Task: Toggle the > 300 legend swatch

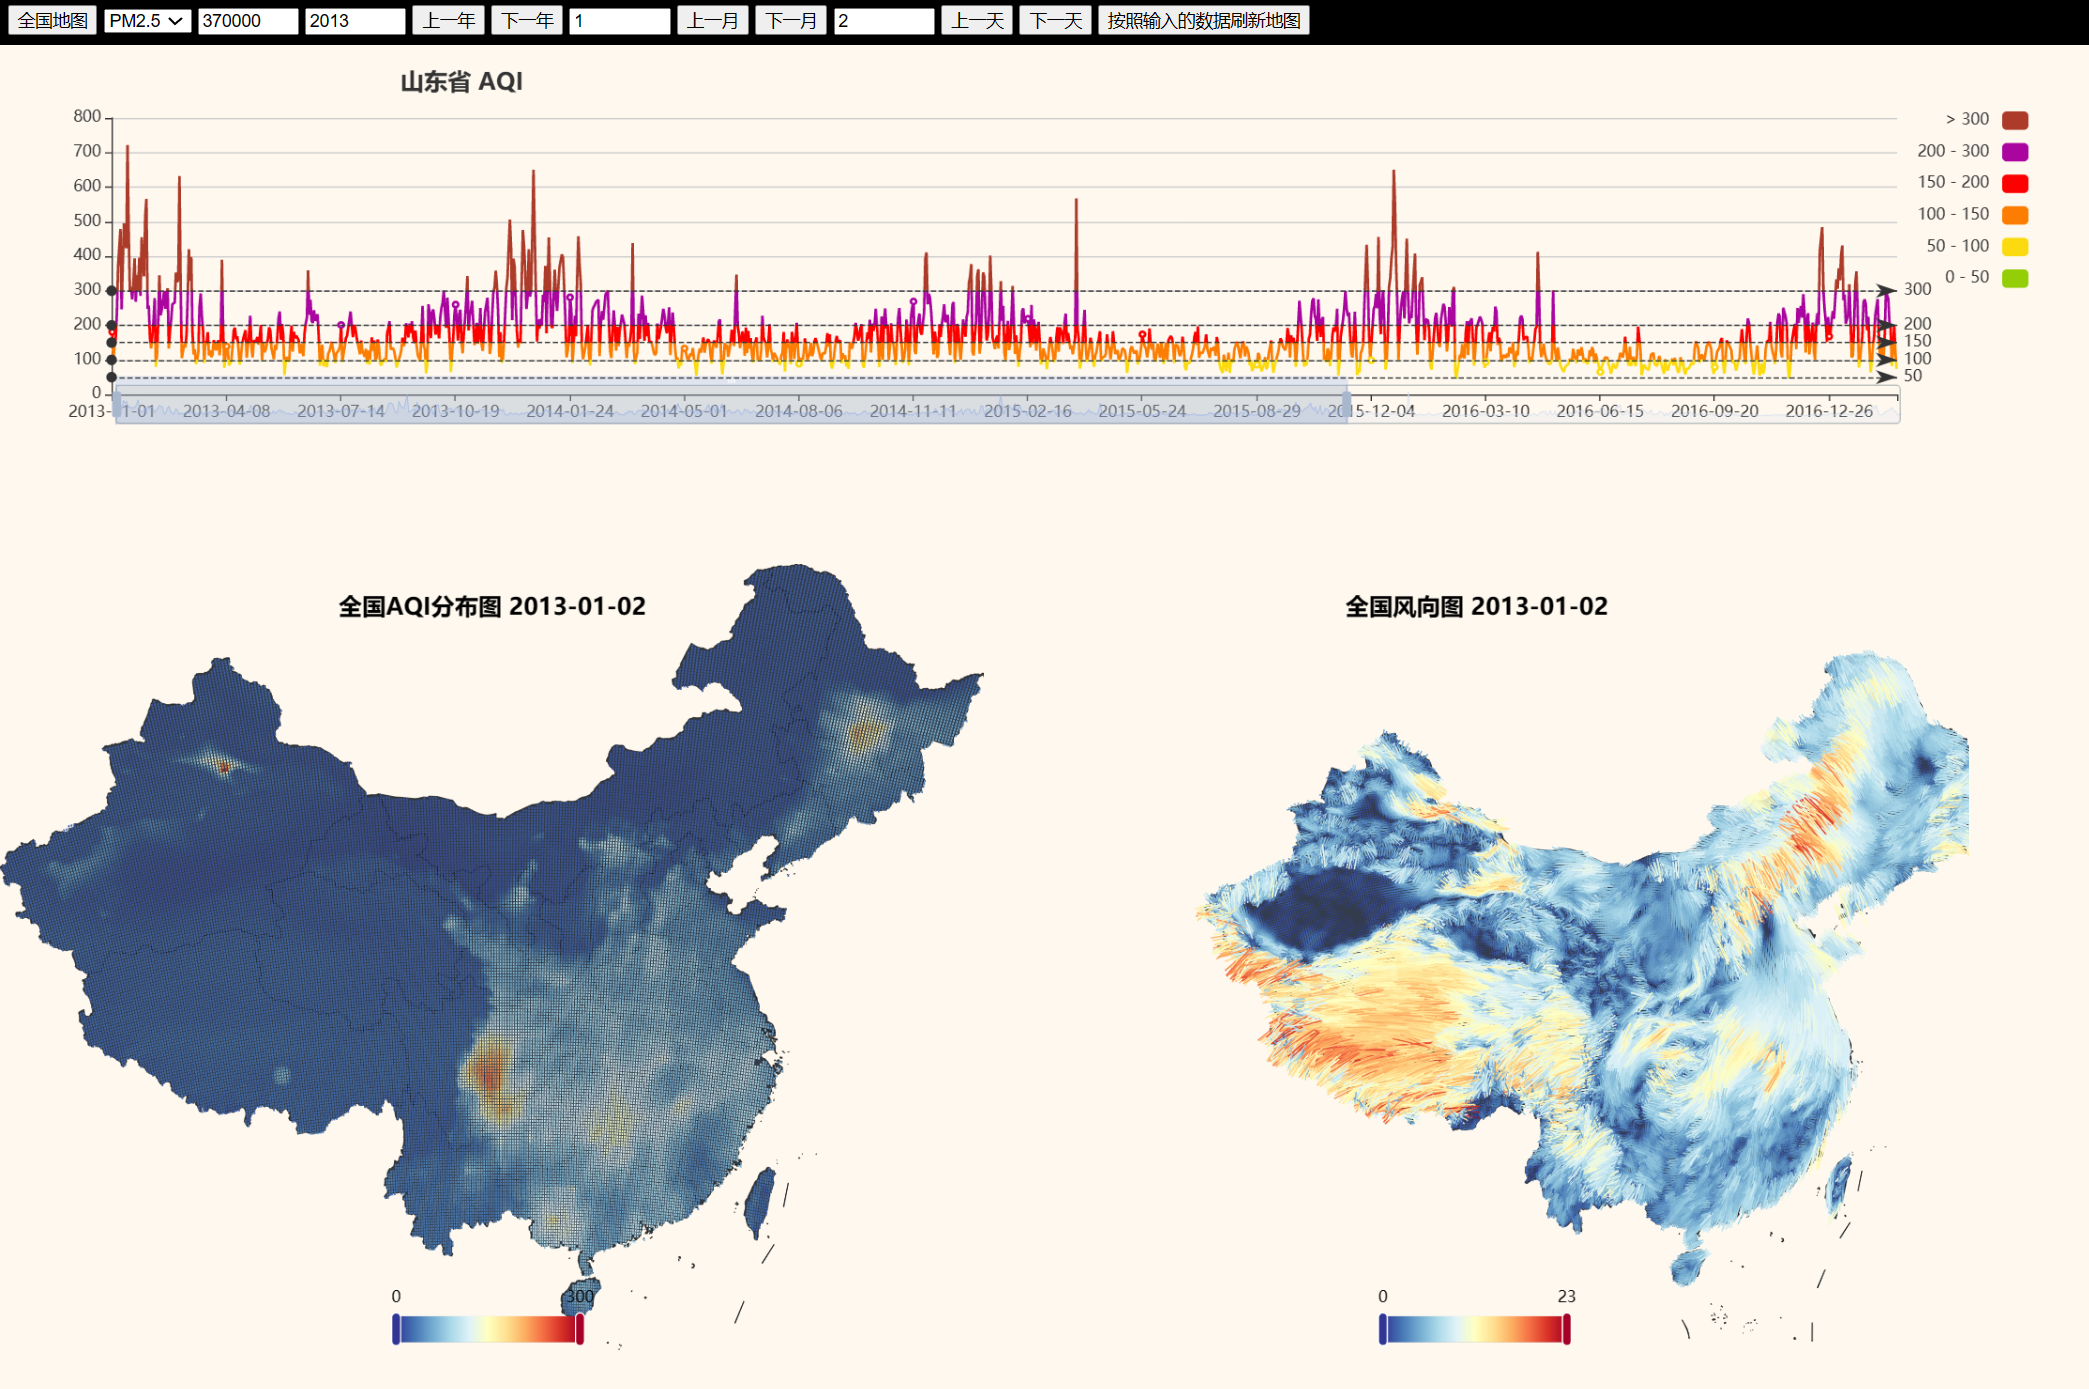Action: 2014,120
